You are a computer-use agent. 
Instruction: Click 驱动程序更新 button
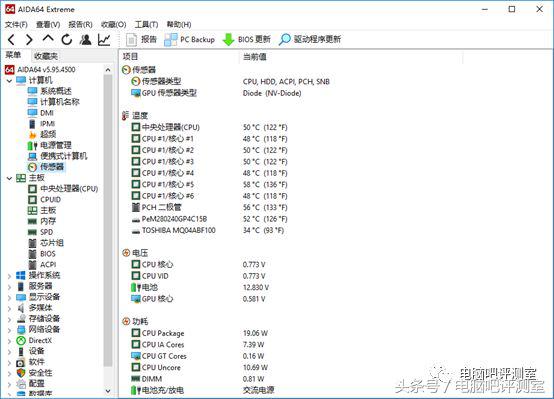[x=310, y=39]
